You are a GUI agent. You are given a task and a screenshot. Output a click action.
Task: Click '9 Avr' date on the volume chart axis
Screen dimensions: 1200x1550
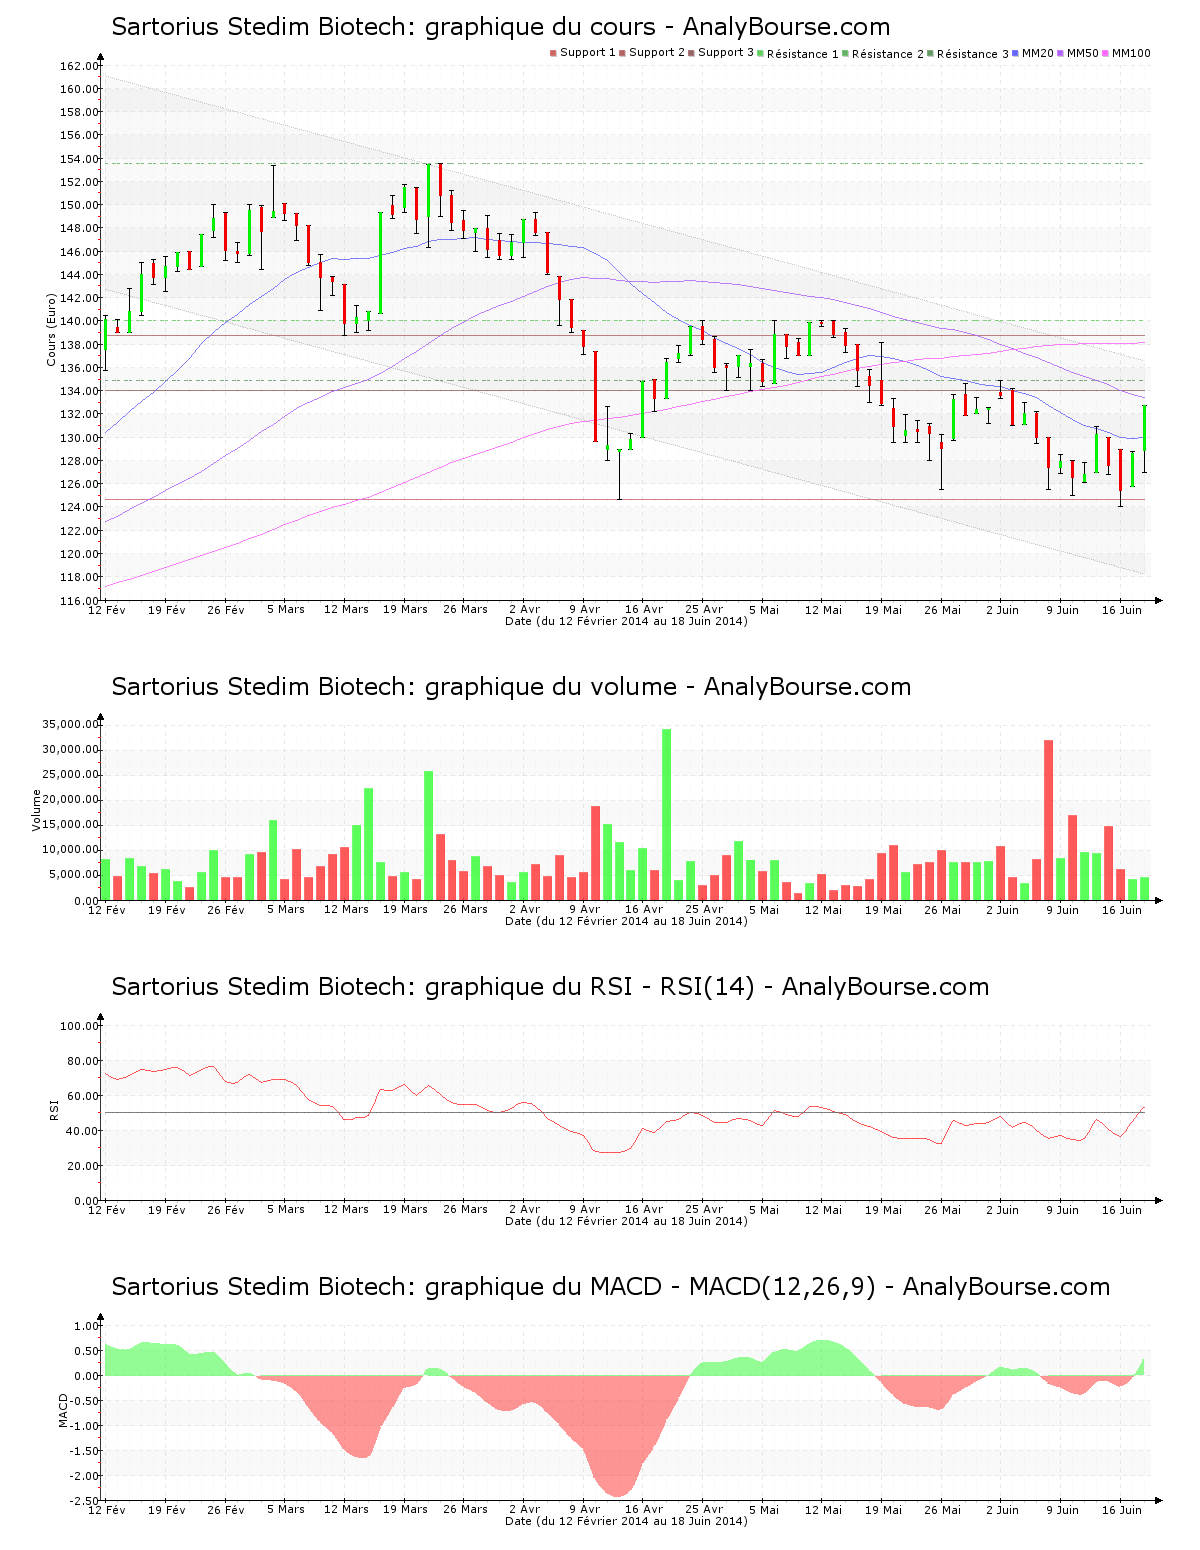tap(585, 910)
